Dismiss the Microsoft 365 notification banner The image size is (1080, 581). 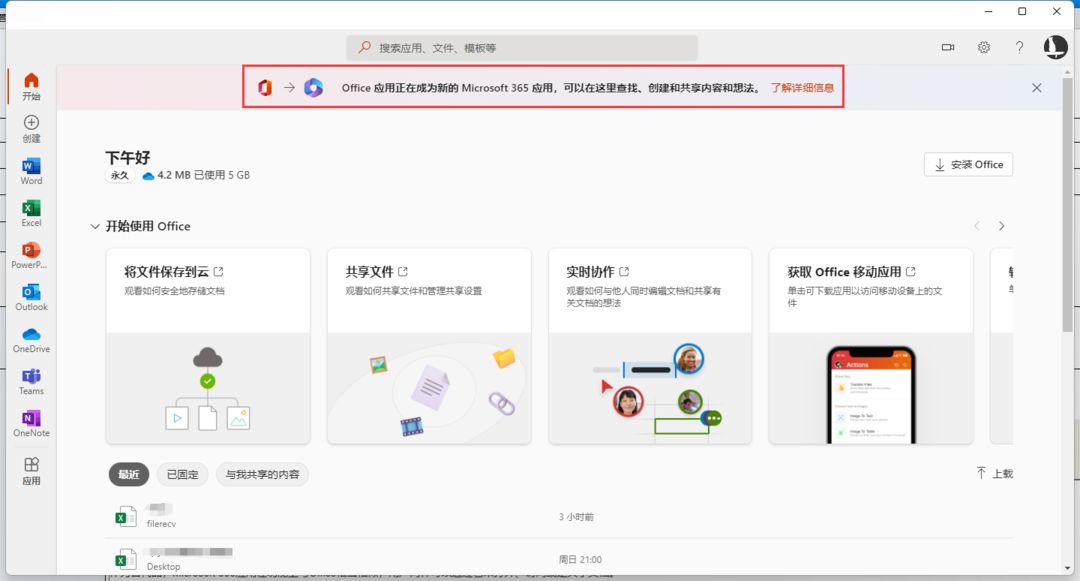pyautogui.click(x=1037, y=87)
